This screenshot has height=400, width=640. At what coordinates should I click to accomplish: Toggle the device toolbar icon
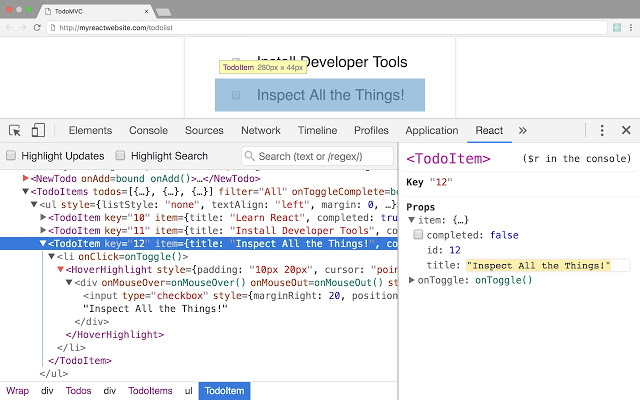point(38,131)
